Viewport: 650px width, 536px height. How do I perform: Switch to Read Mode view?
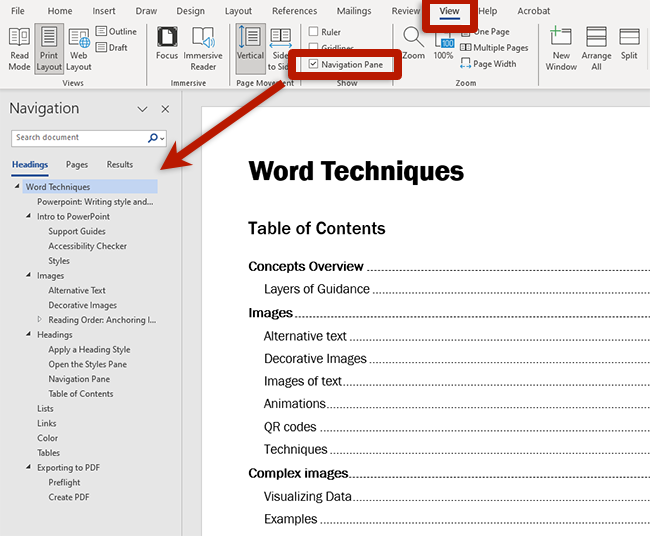point(19,49)
